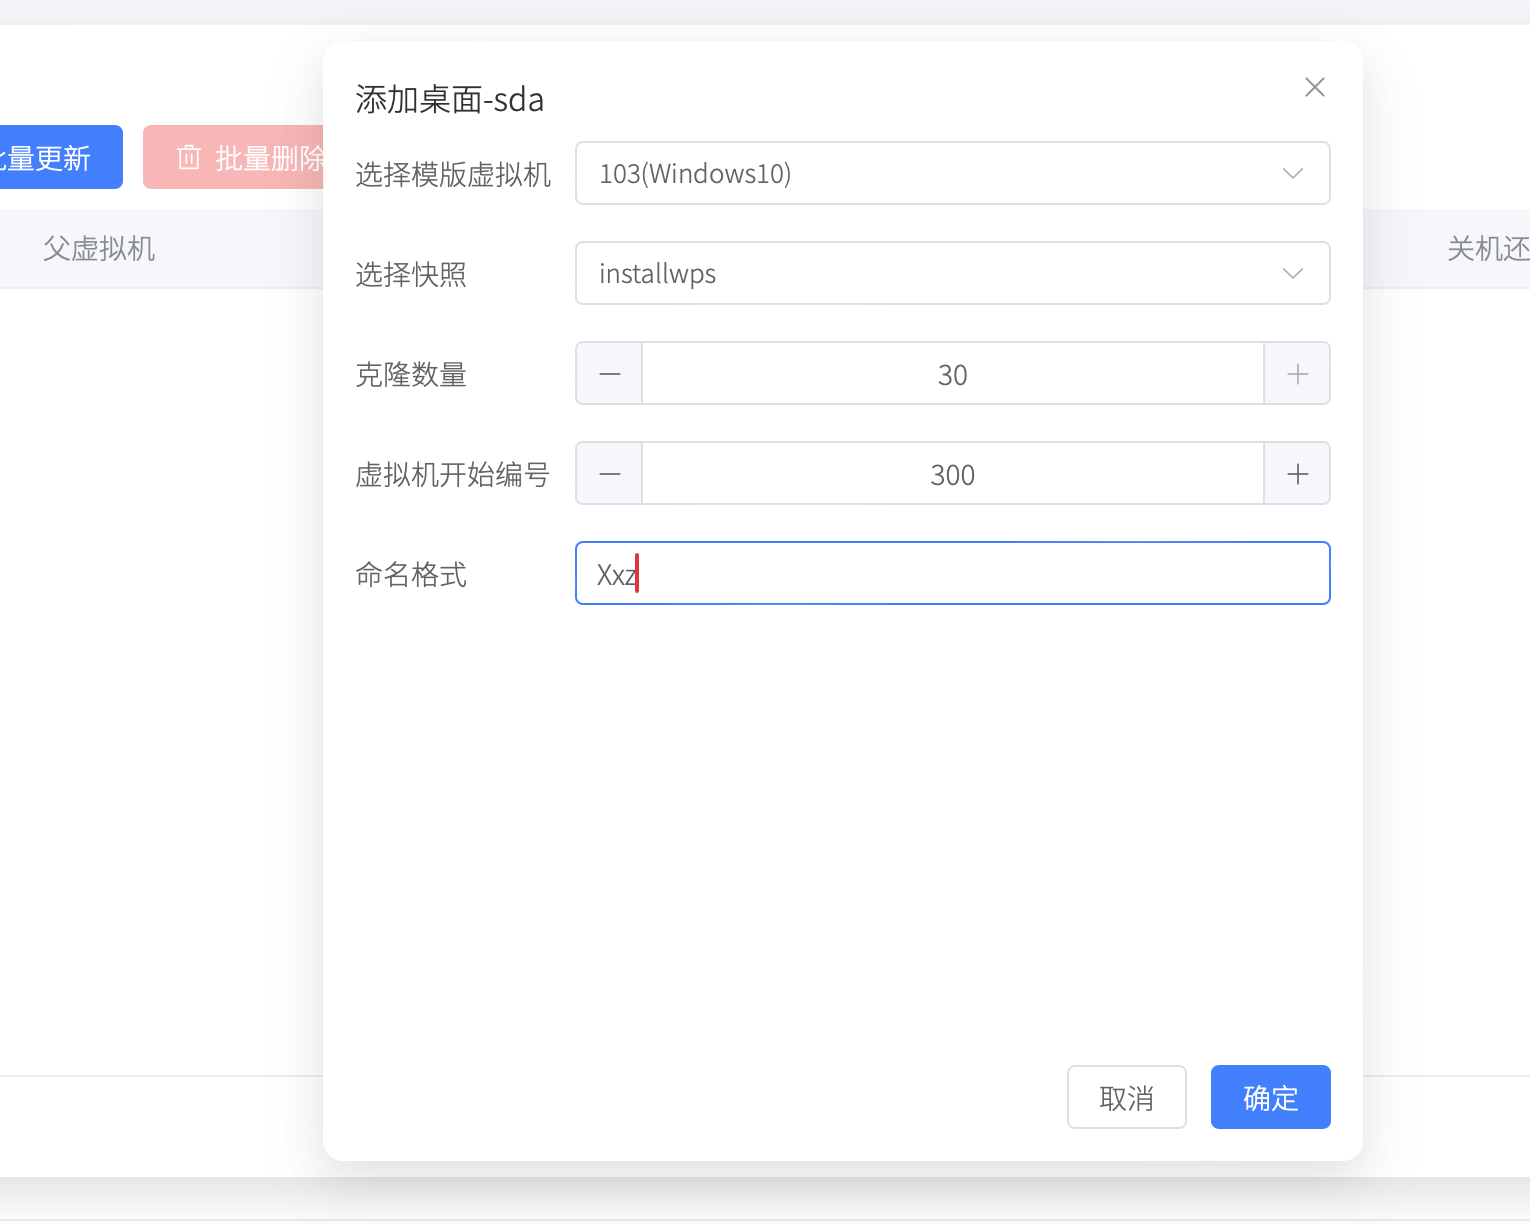The width and height of the screenshot is (1530, 1224).
Task: Click the plus icon beside 虚拟机开始编号
Action: 1297,473
